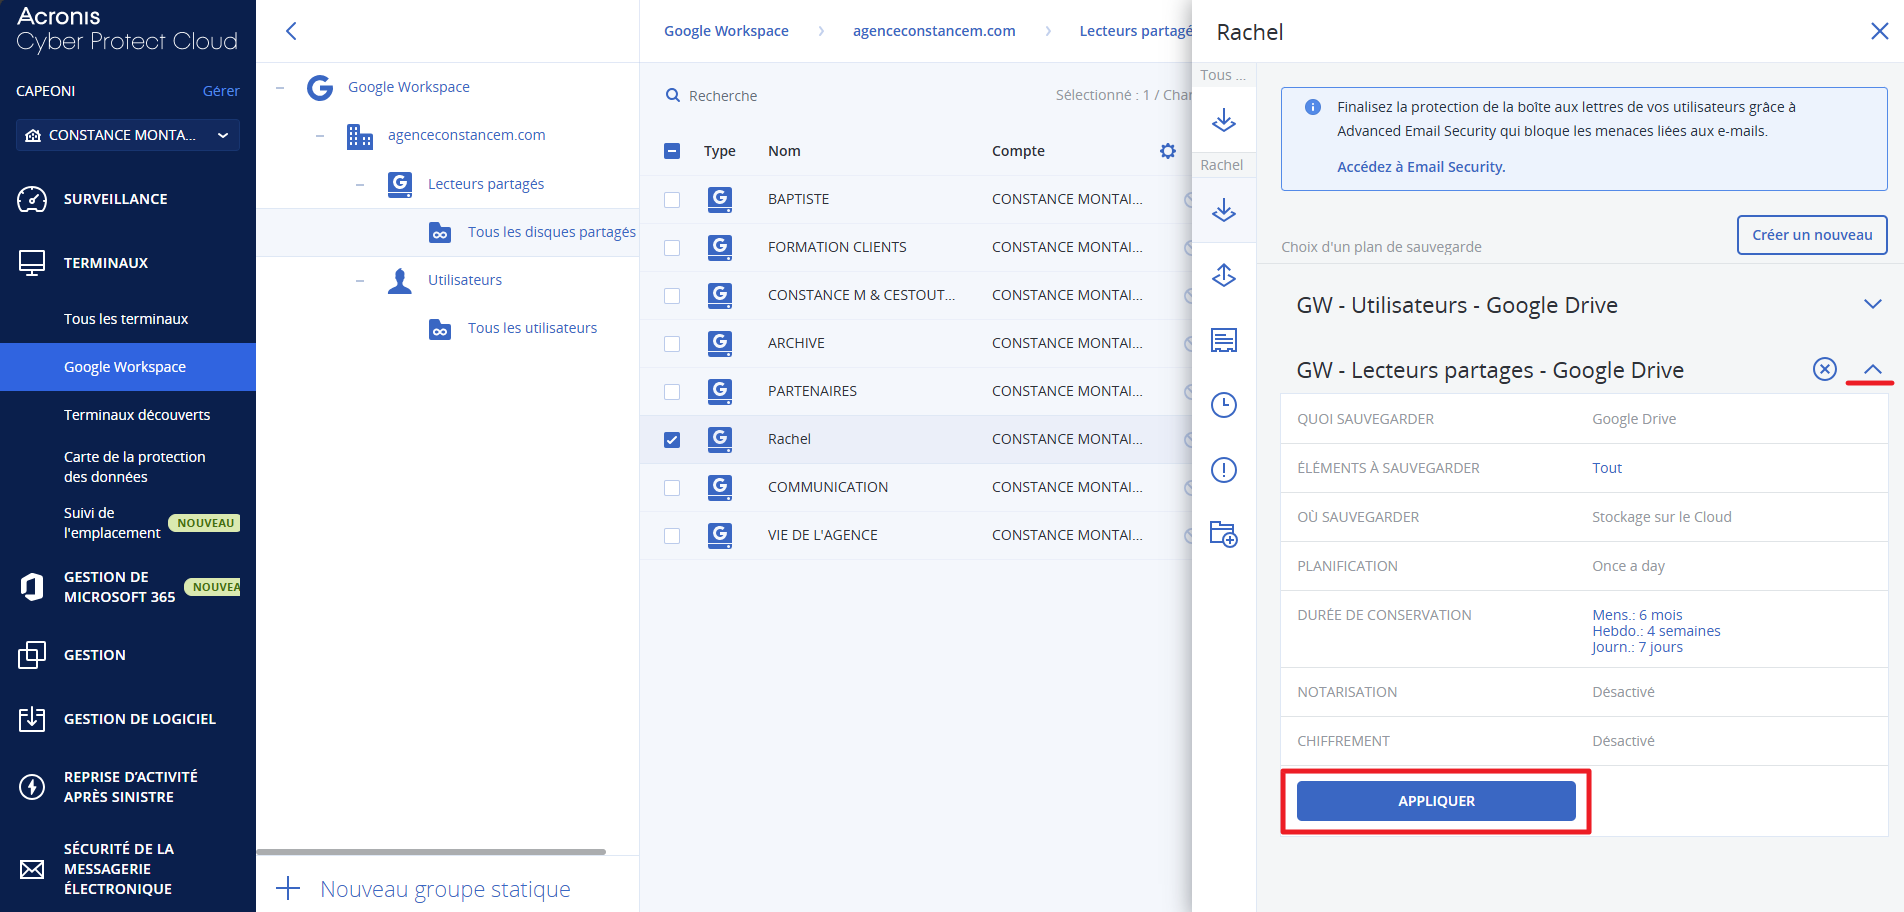The height and width of the screenshot is (912, 1904).
Task: Collapse the Utilisateurs tree node
Action: coord(360,281)
